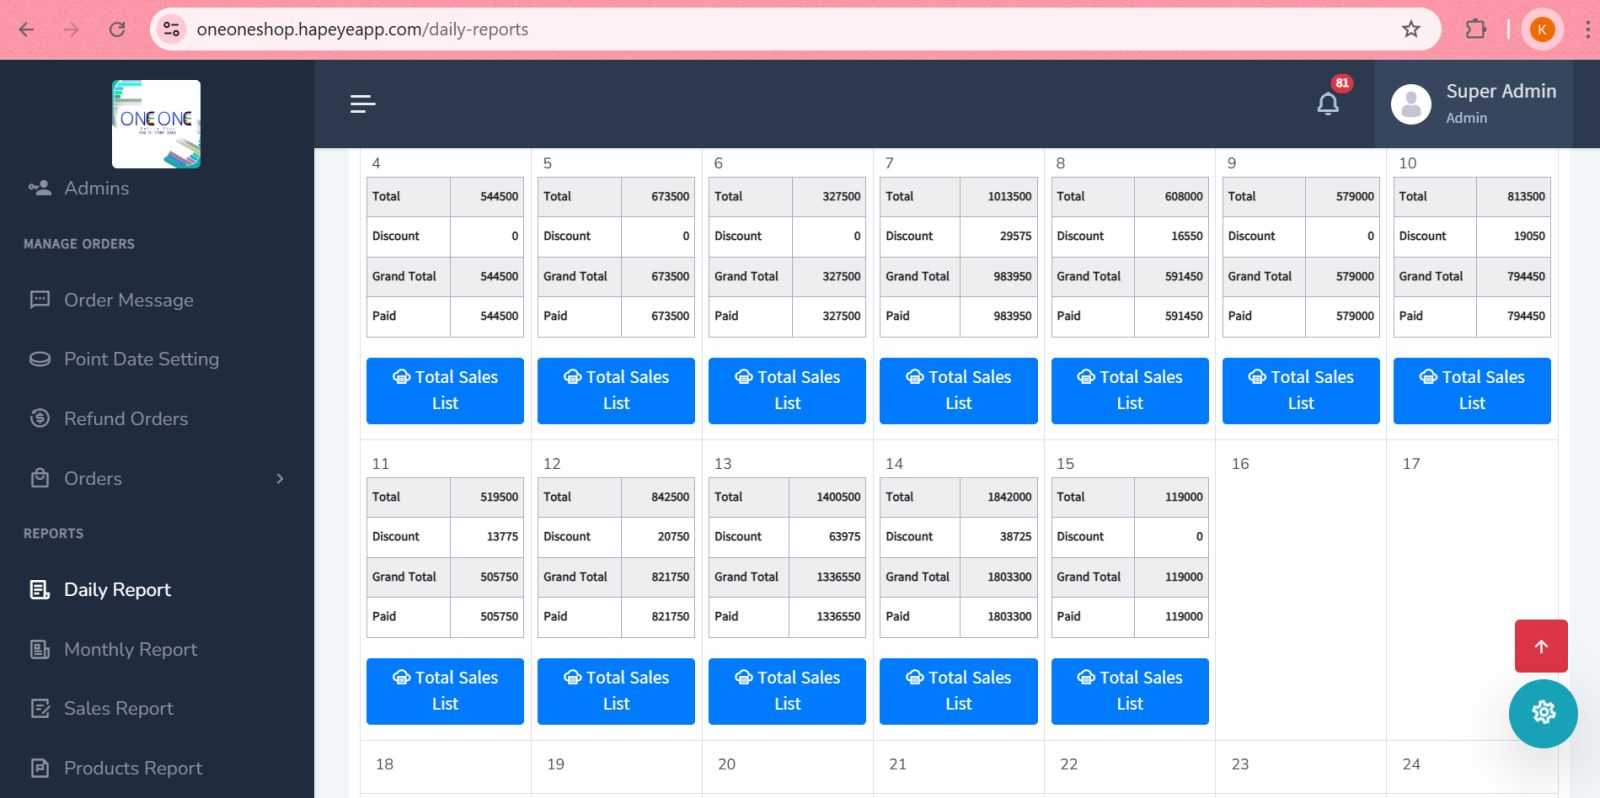Click the Monthly Report icon

(40, 650)
